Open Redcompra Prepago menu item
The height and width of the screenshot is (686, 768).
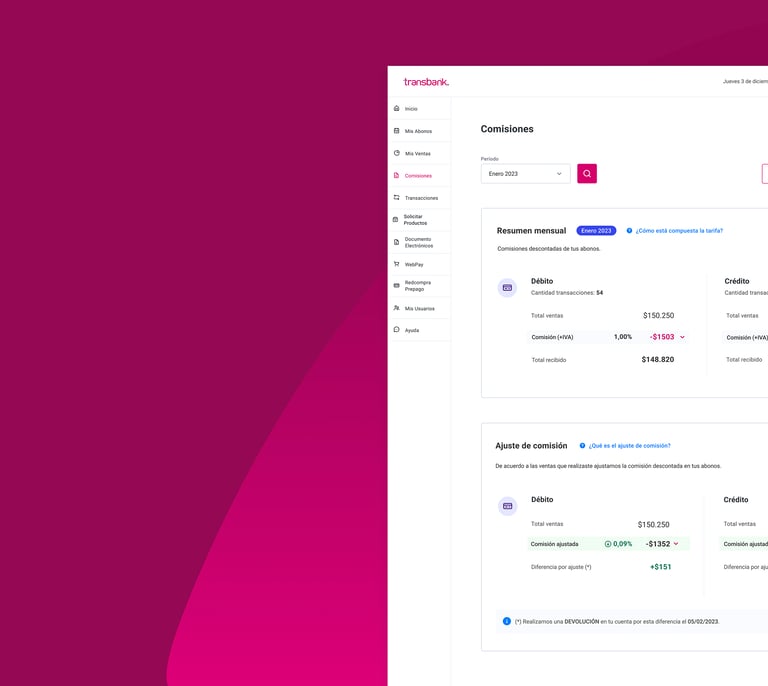pyautogui.click(x=419, y=286)
